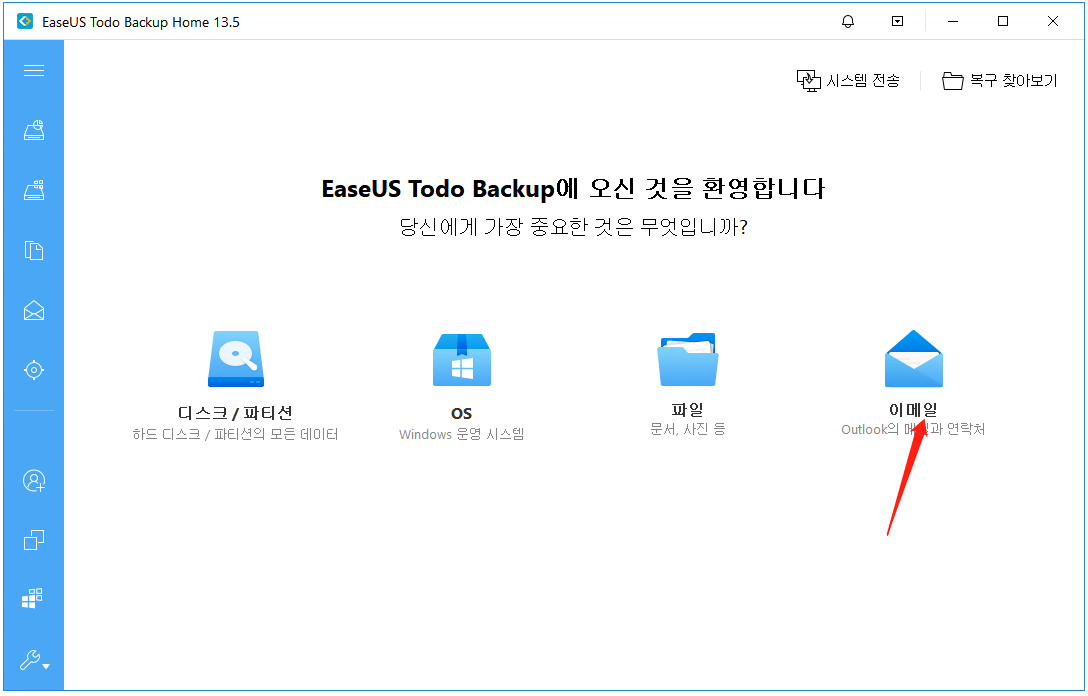Open System clone grid icon in sidebar
Viewport: 1088px width, 696px height.
point(32,598)
